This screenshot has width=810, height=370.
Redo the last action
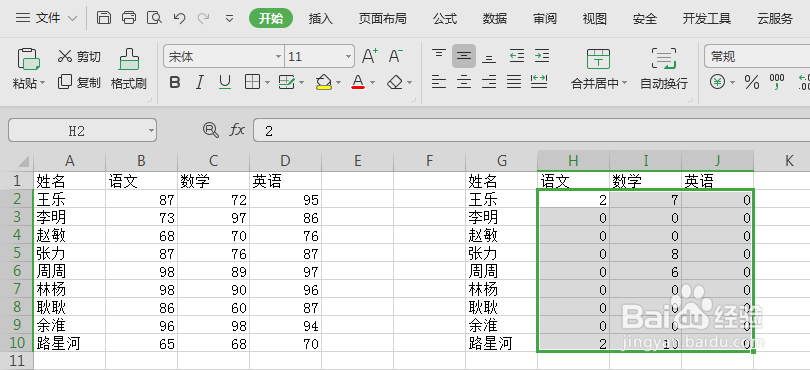(204, 19)
